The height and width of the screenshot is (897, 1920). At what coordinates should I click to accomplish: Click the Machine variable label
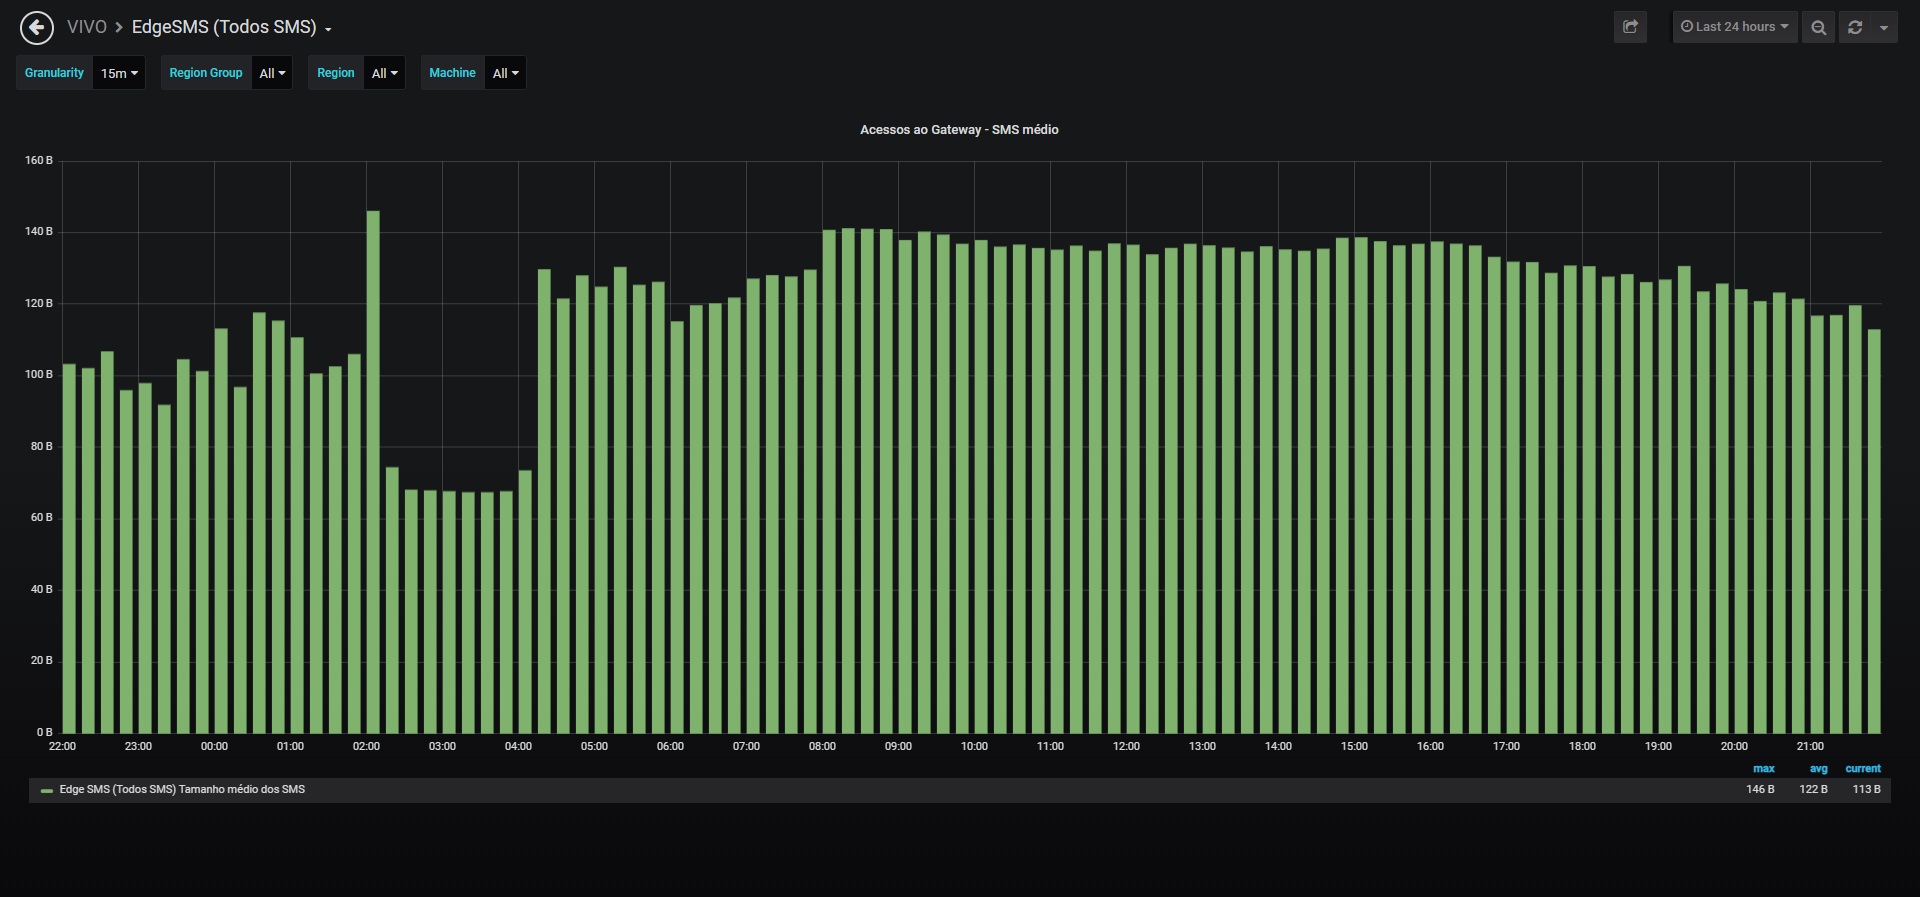452,73
